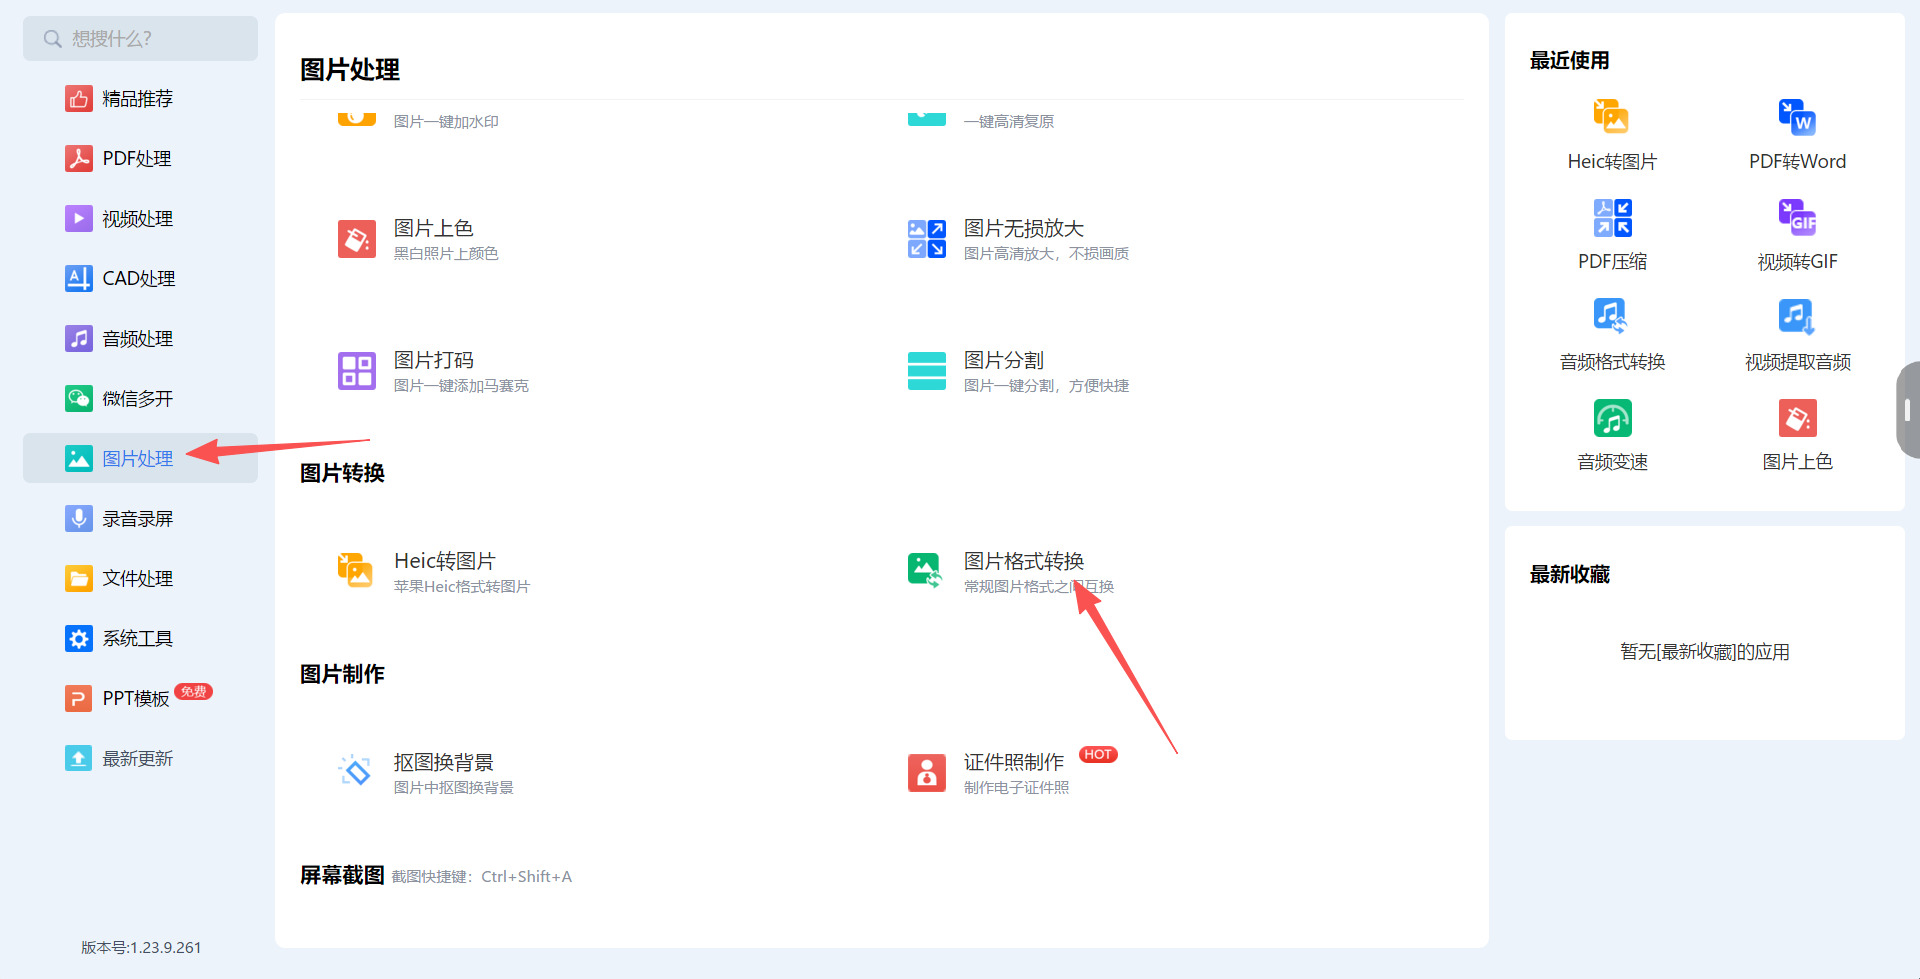Viewport: 1920px width, 979px height.
Task: Open recent Heic转图片 shortcut
Action: tap(1612, 134)
